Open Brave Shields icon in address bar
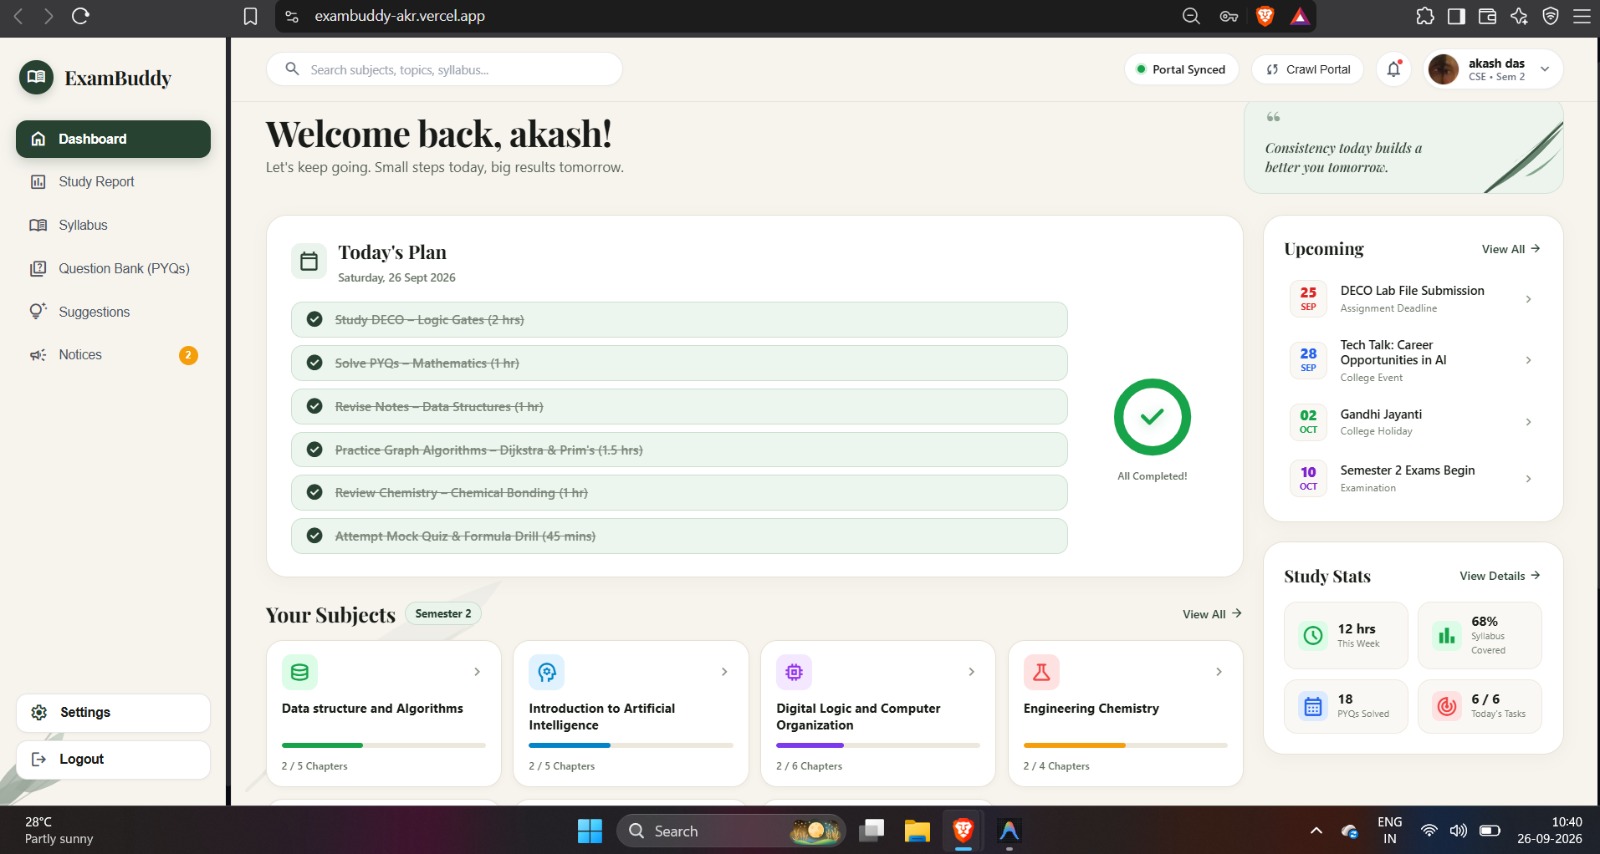Screen dimensions: 1600x854 pyautogui.click(x=1265, y=16)
